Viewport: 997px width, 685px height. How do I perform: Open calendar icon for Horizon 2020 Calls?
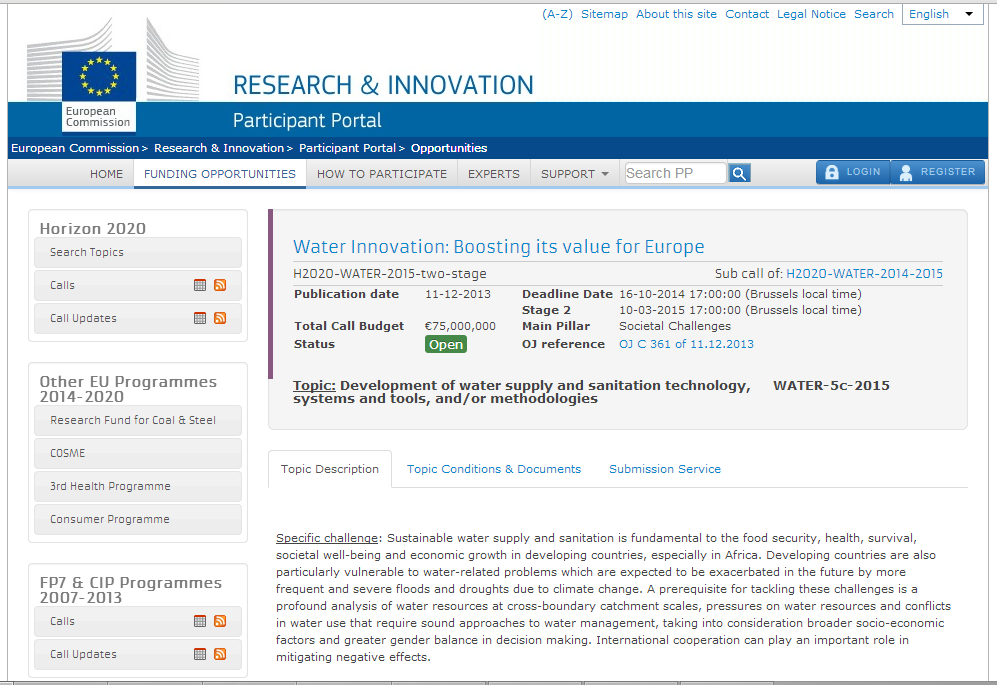[200, 285]
